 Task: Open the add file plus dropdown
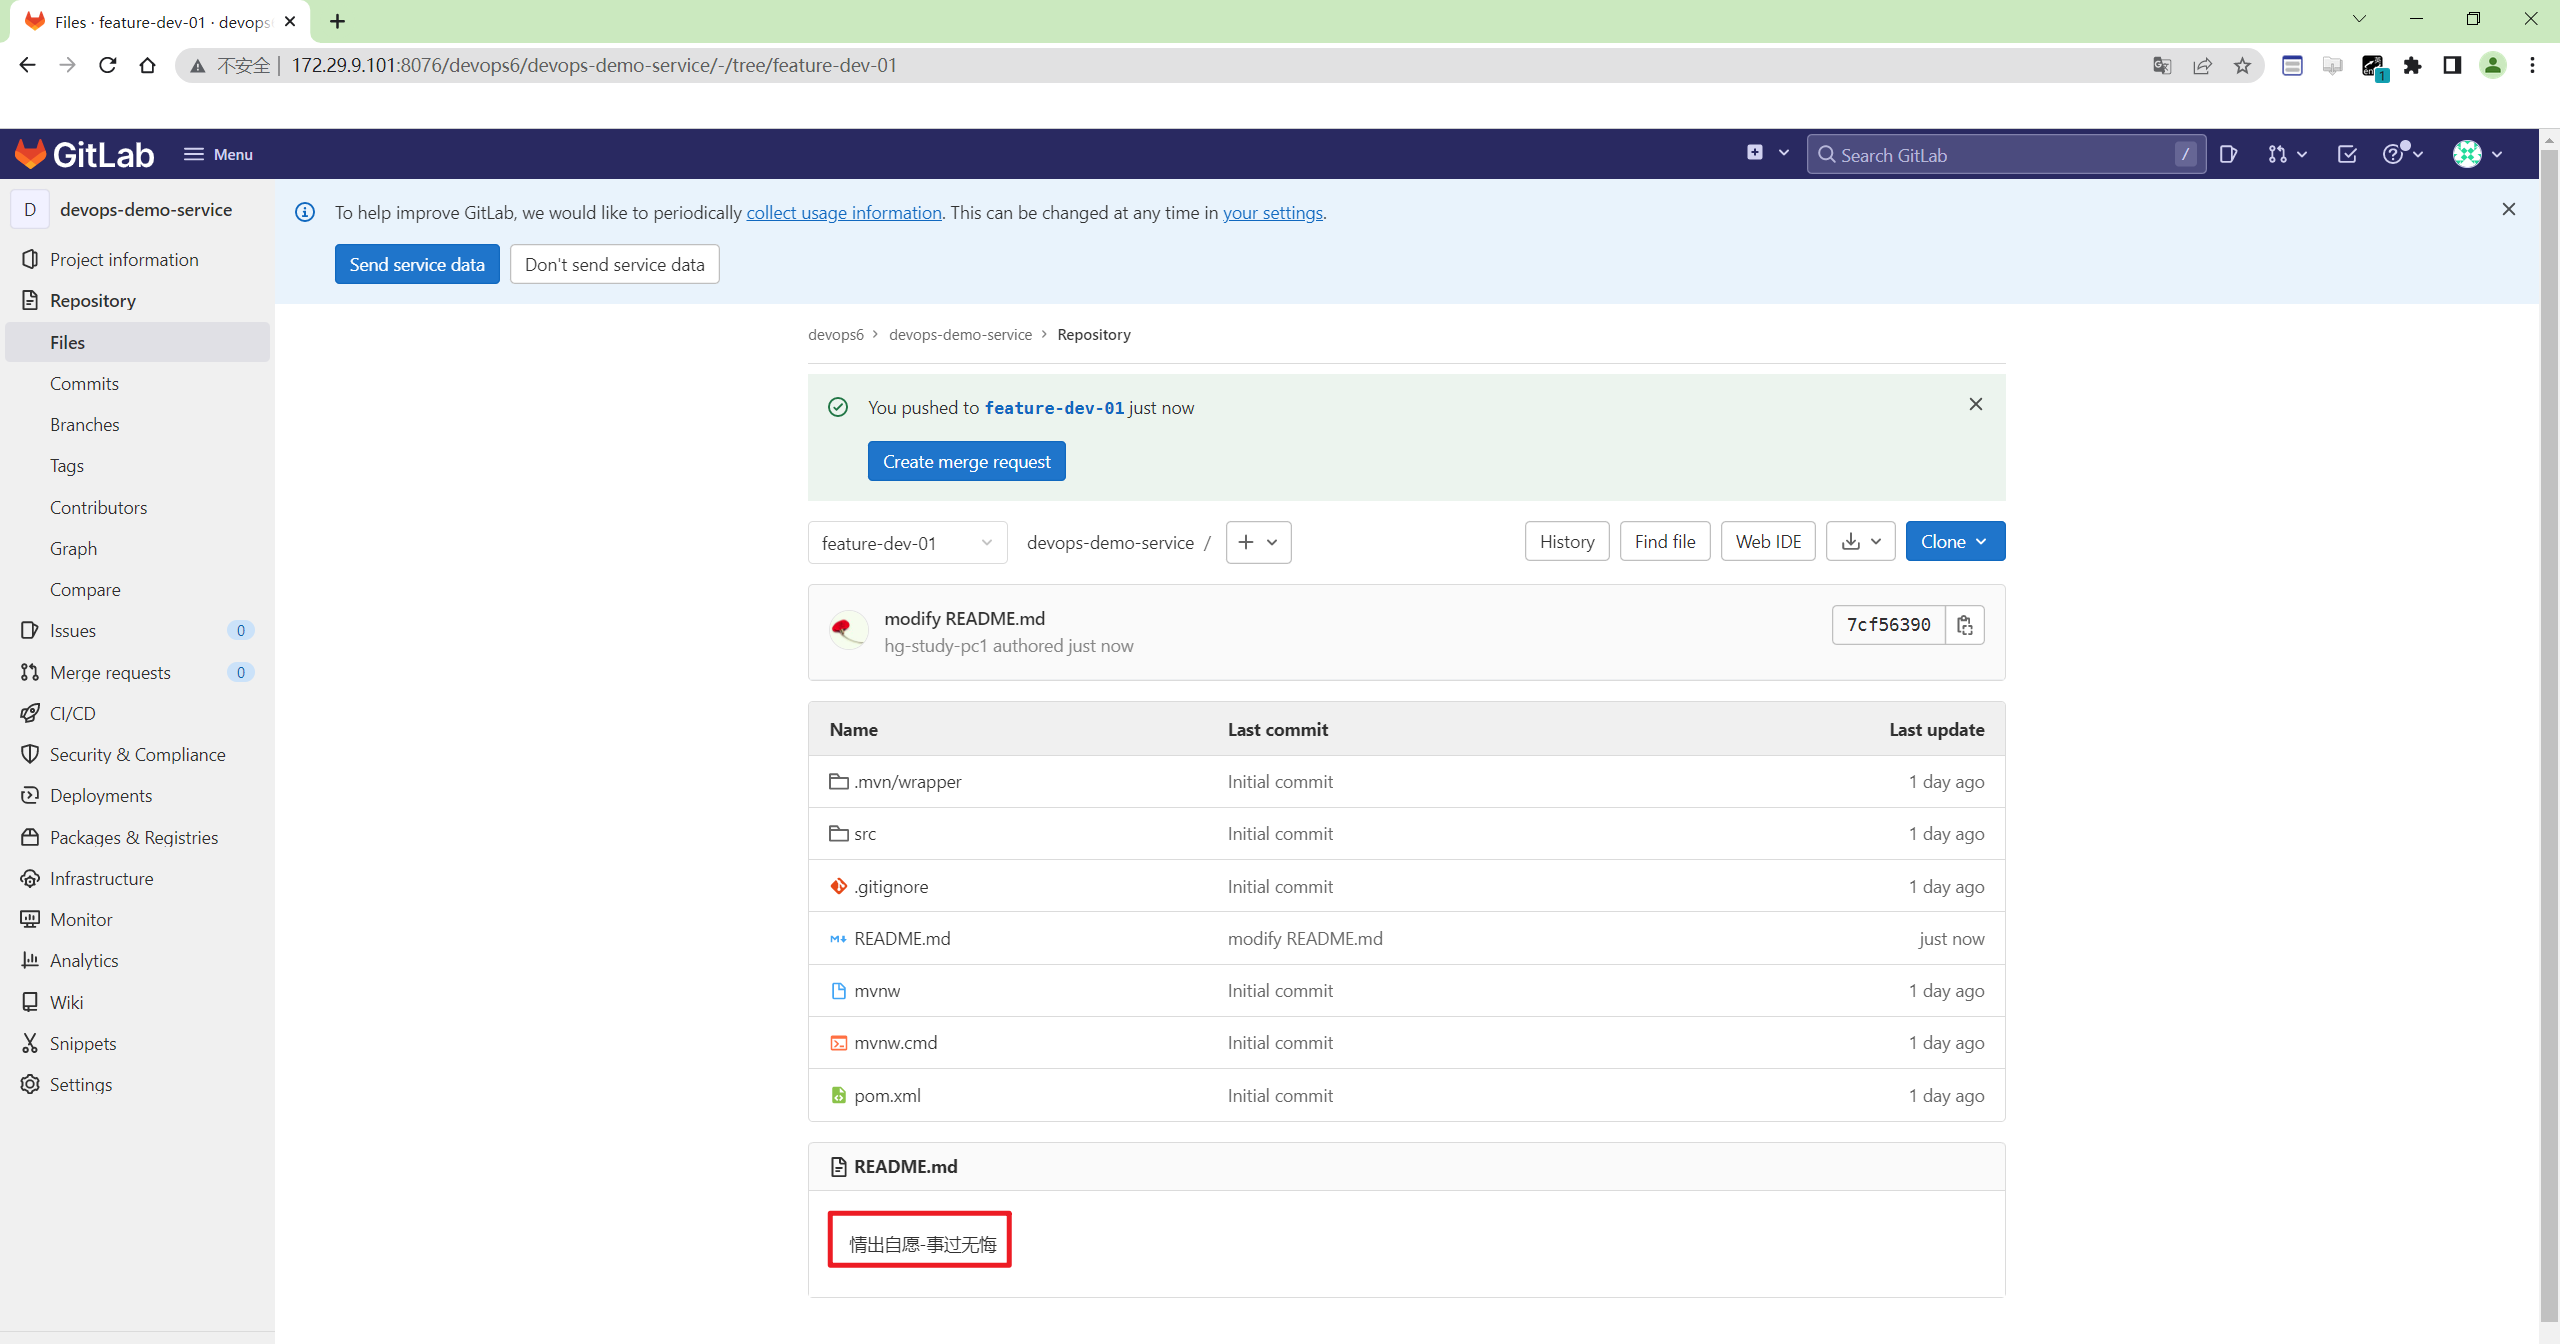click(x=1258, y=542)
